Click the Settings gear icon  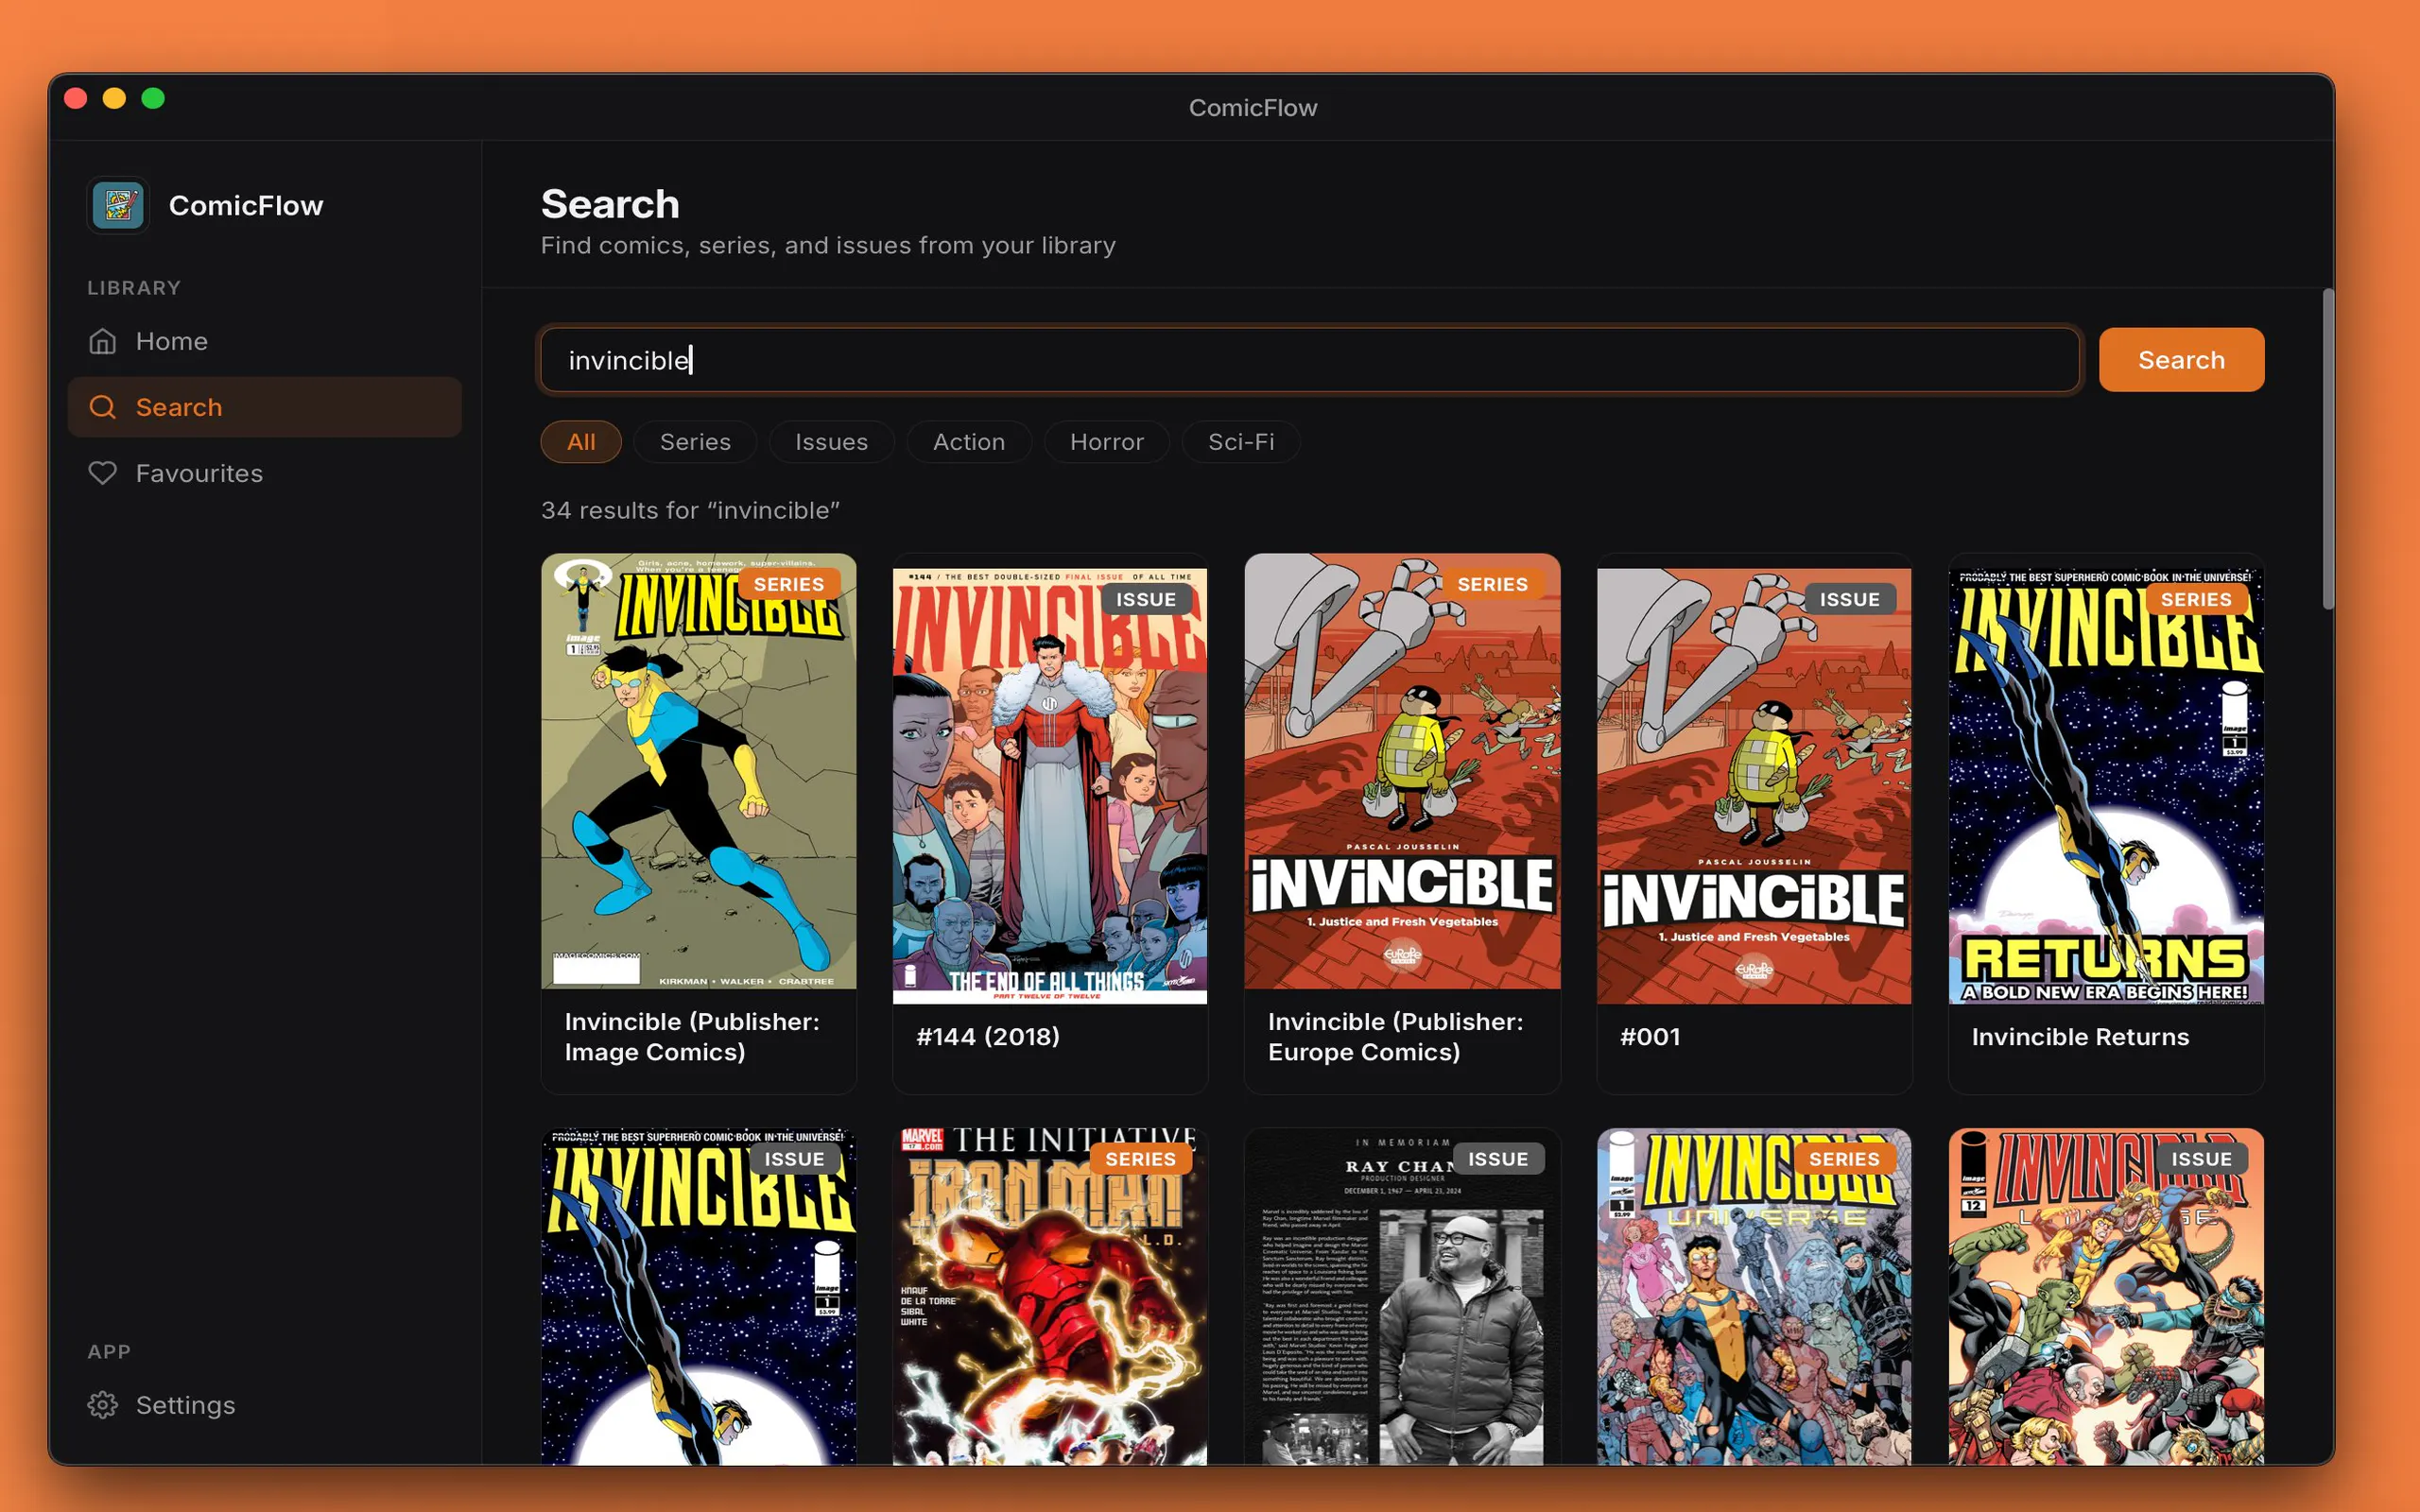(103, 1405)
